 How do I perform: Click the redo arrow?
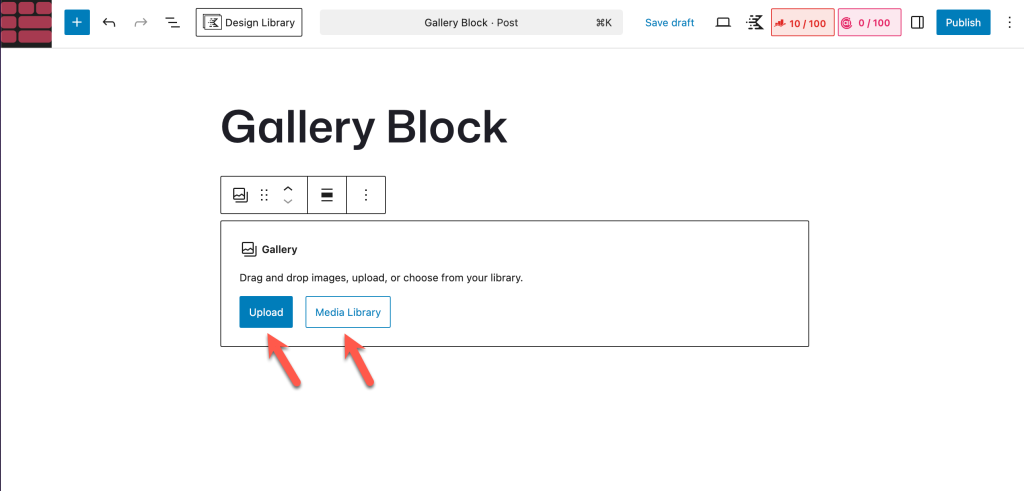141,22
